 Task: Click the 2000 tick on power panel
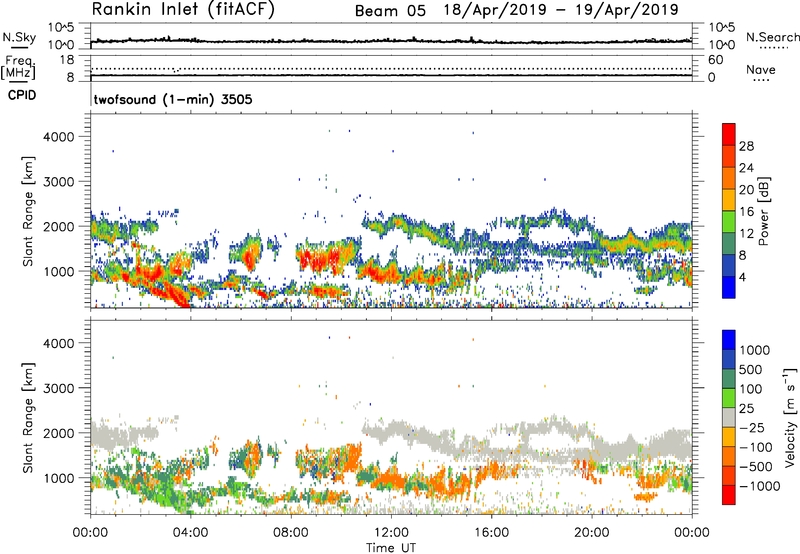pyautogui.click(x=59, y=226)
